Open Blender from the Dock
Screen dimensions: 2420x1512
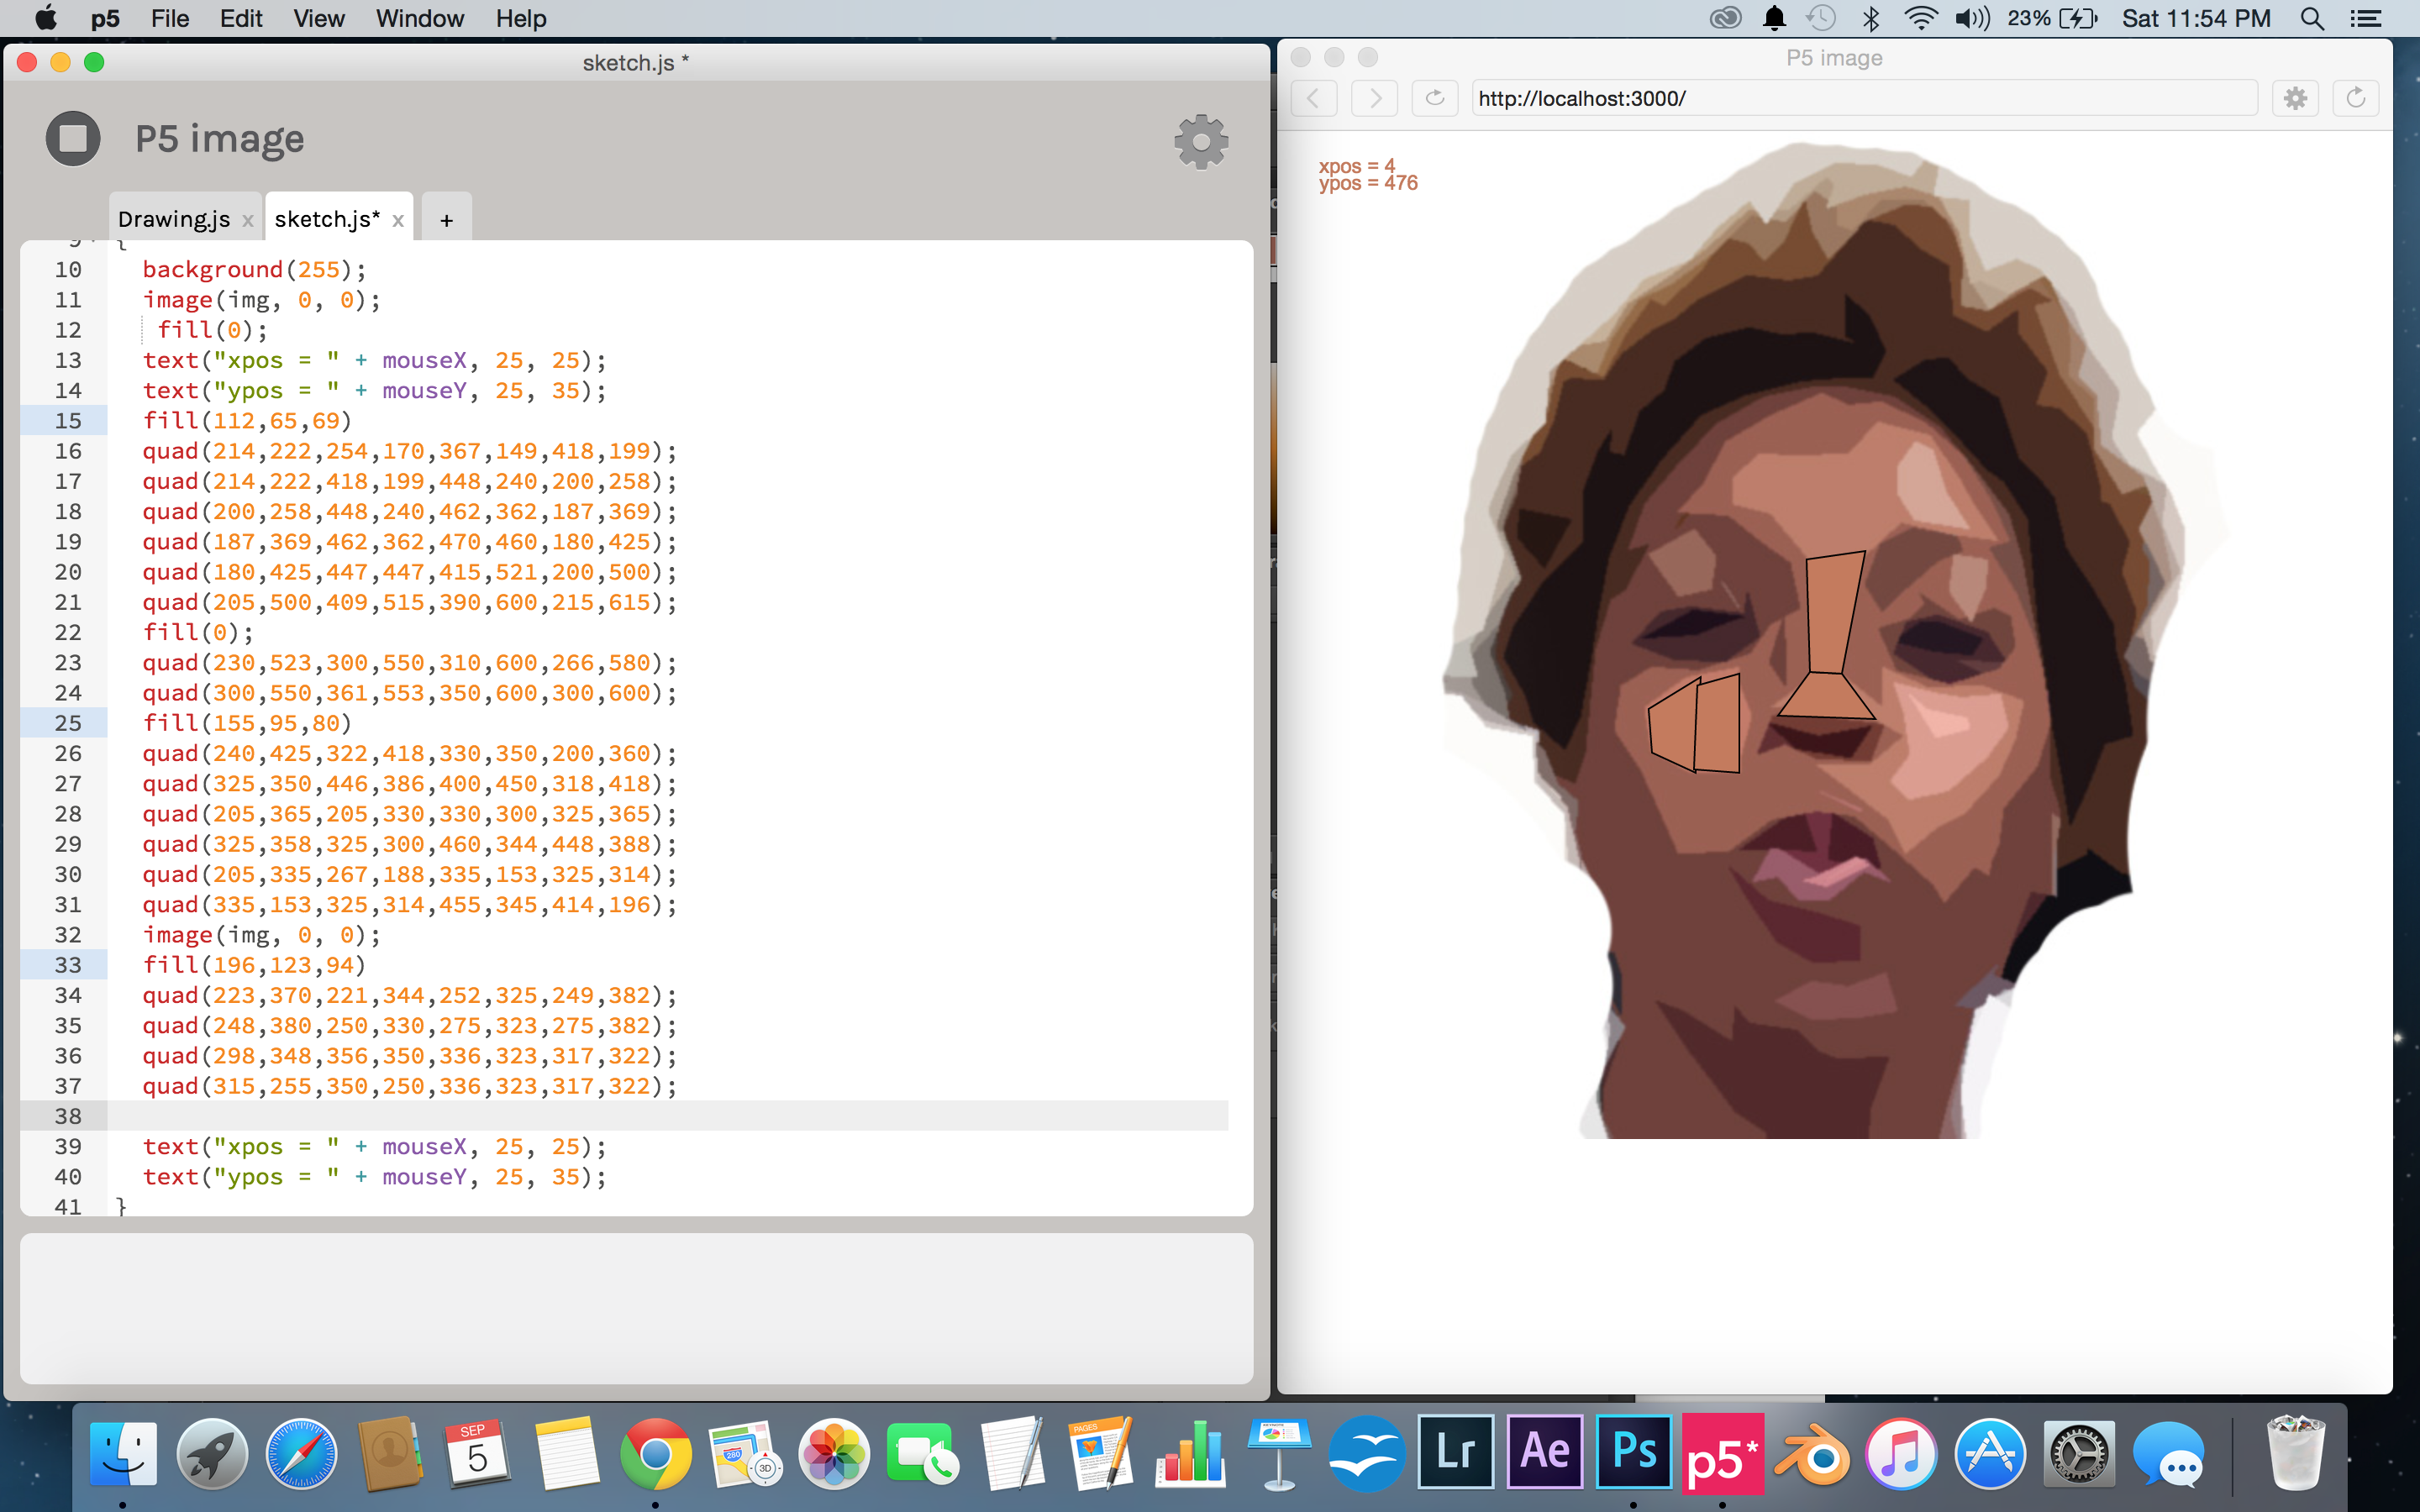[1812, 1454]
